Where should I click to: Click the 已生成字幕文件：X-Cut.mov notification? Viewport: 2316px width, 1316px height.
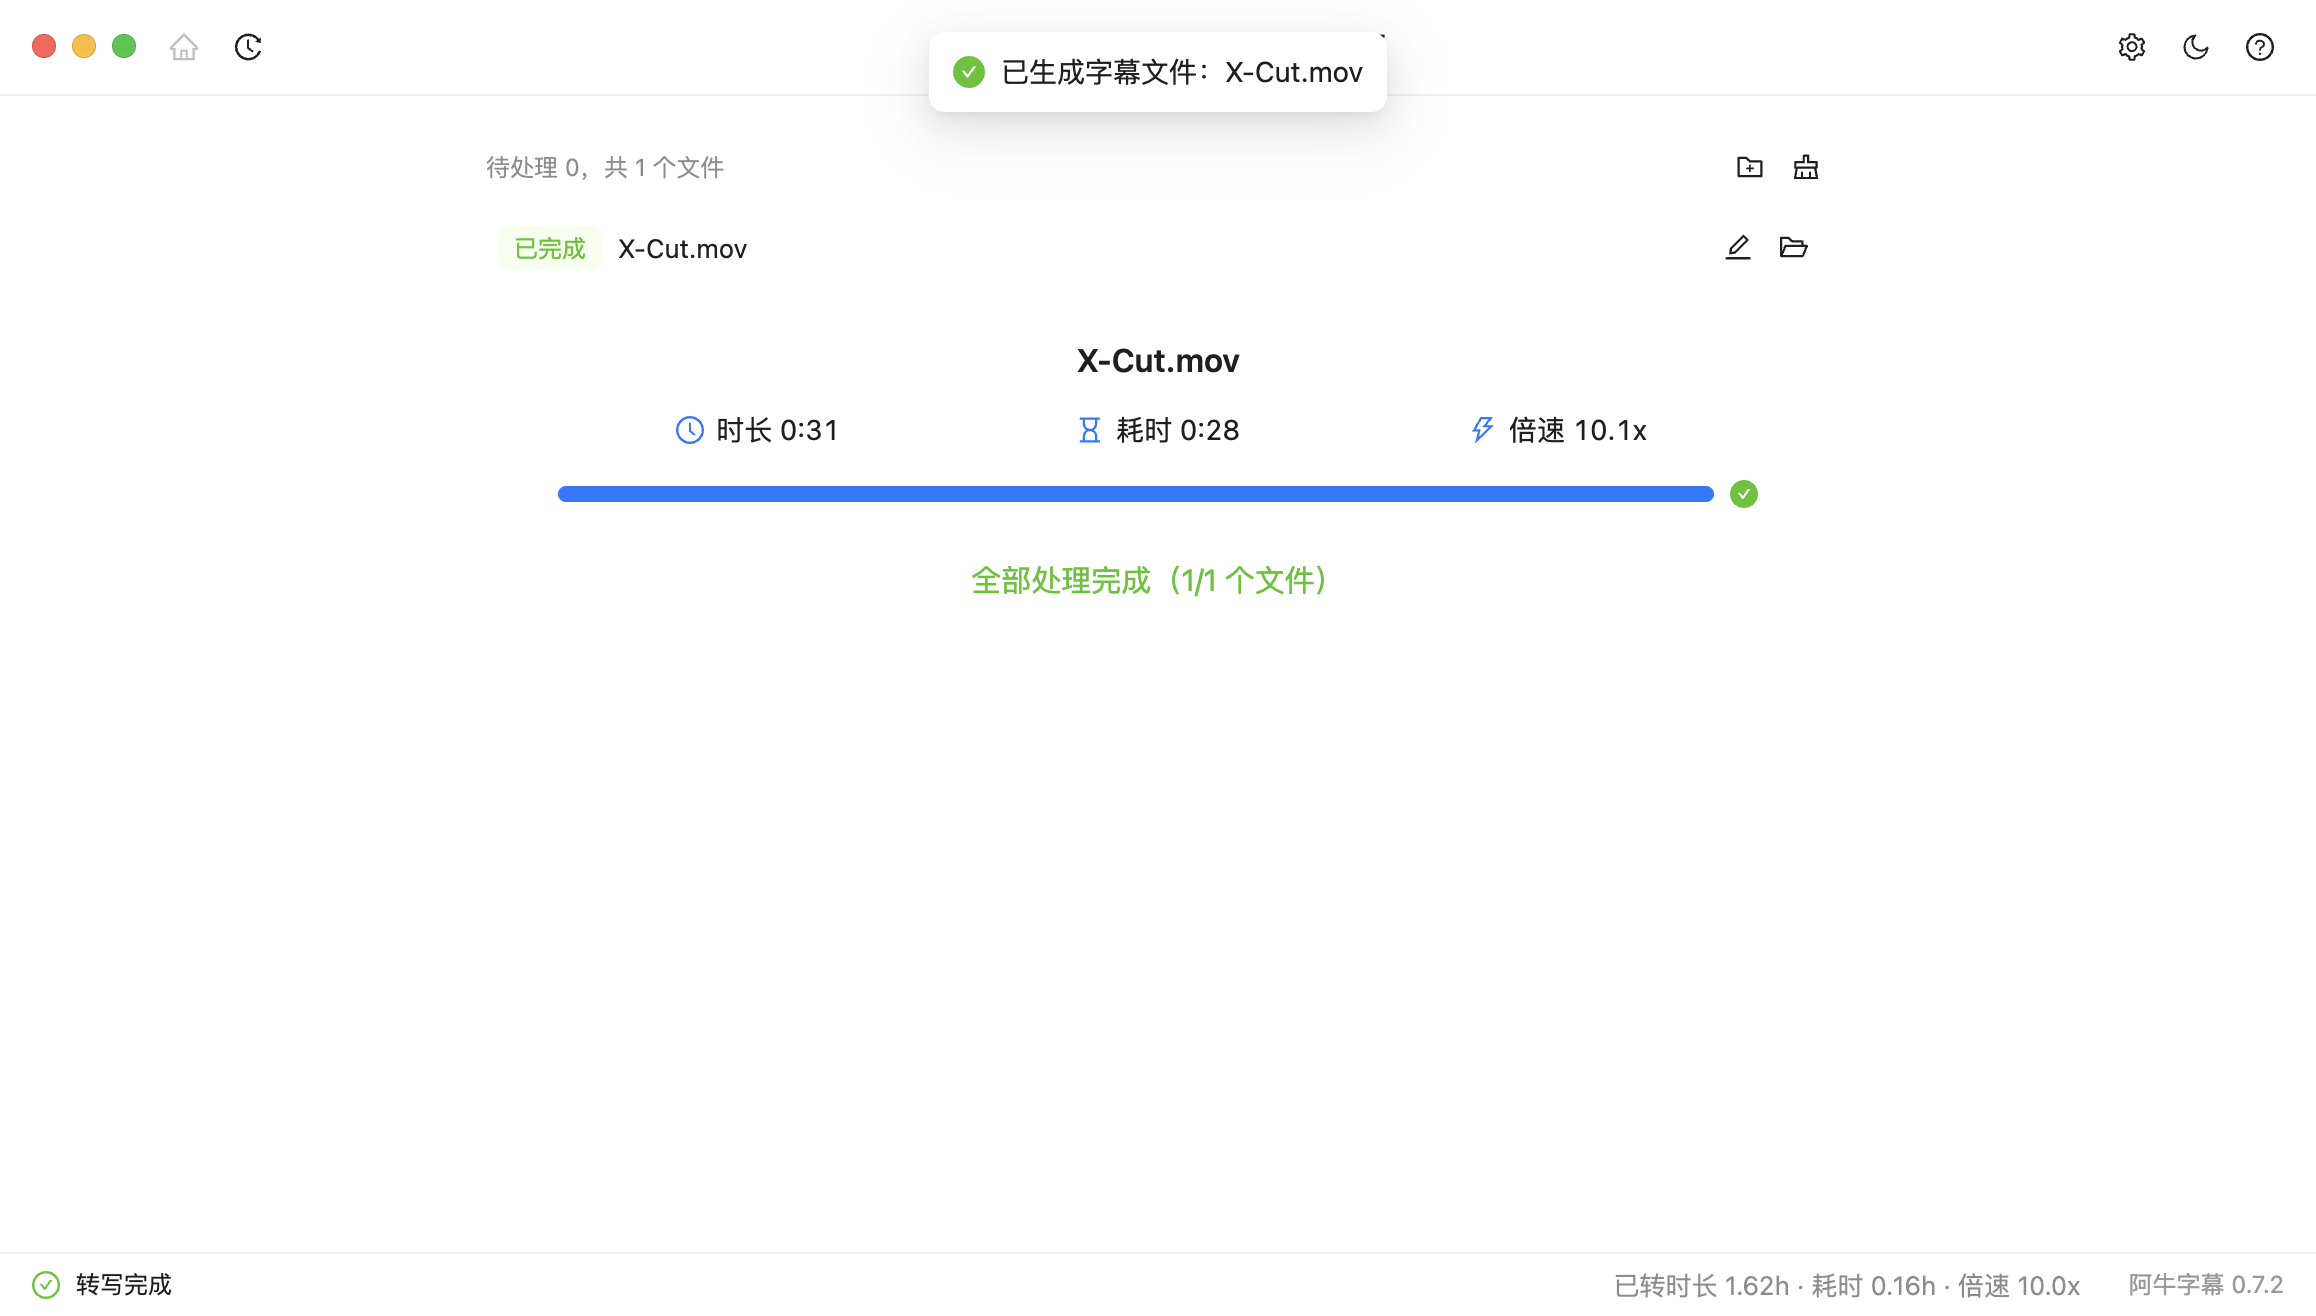click(1158, 72)
